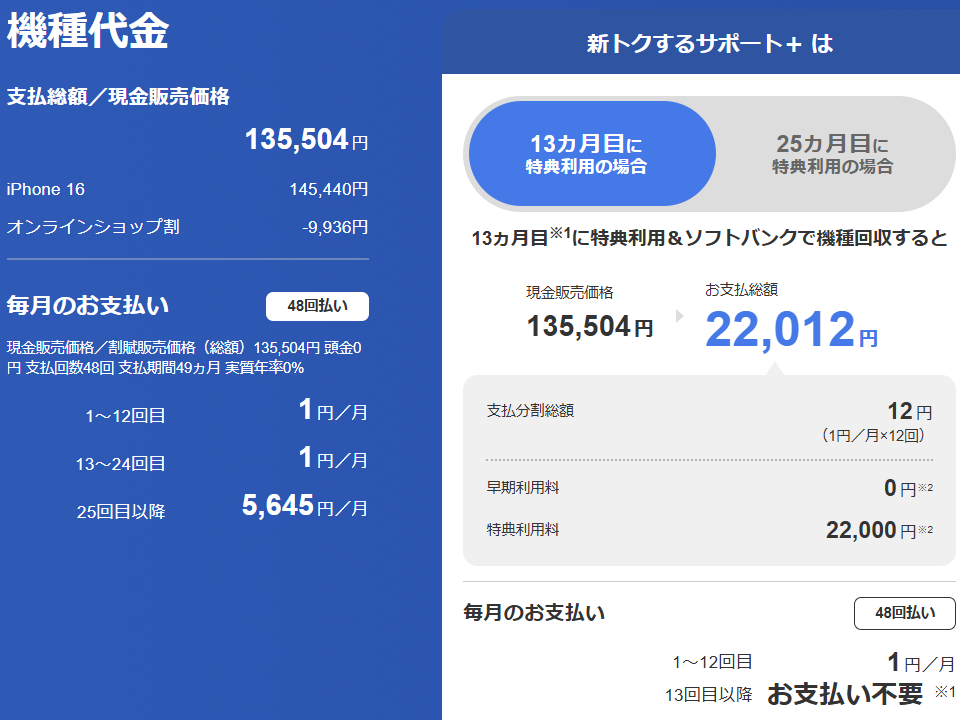Switch to the 25カ月目に特典利用の場合 tab

[x=832, y=154]
